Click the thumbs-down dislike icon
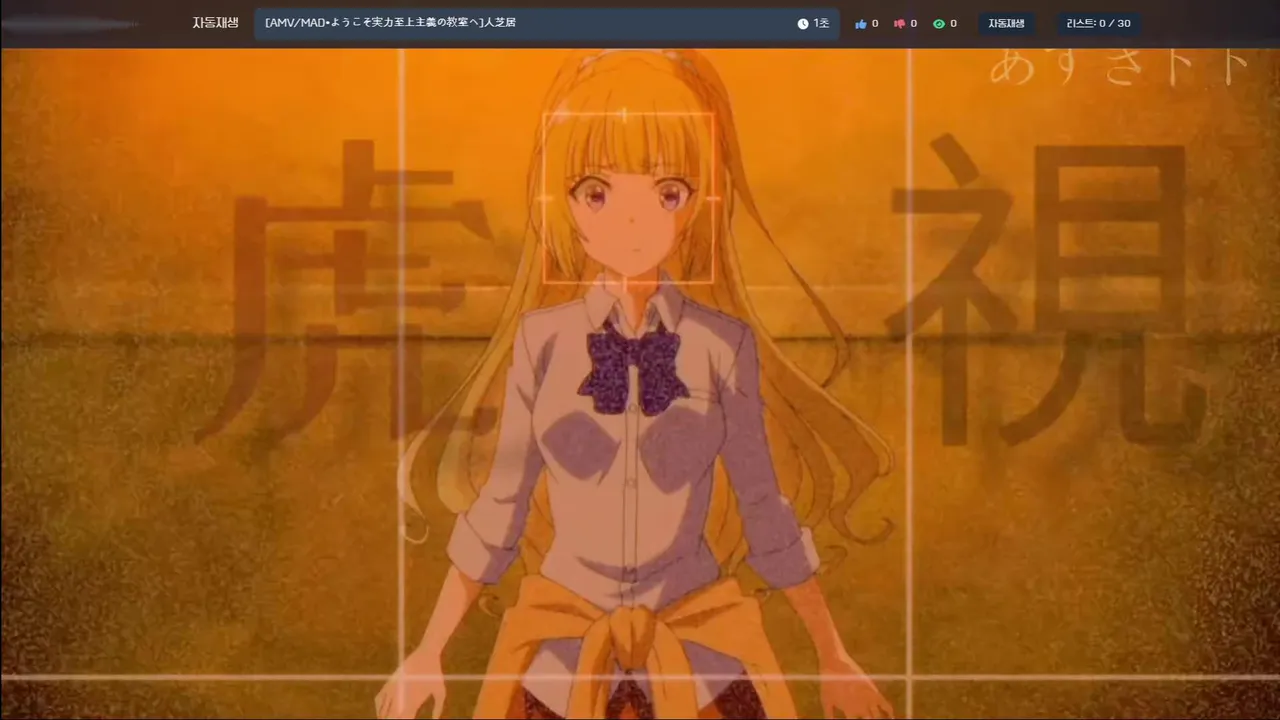This screenshot has width=1280, height=720. [x=900, y=24]
